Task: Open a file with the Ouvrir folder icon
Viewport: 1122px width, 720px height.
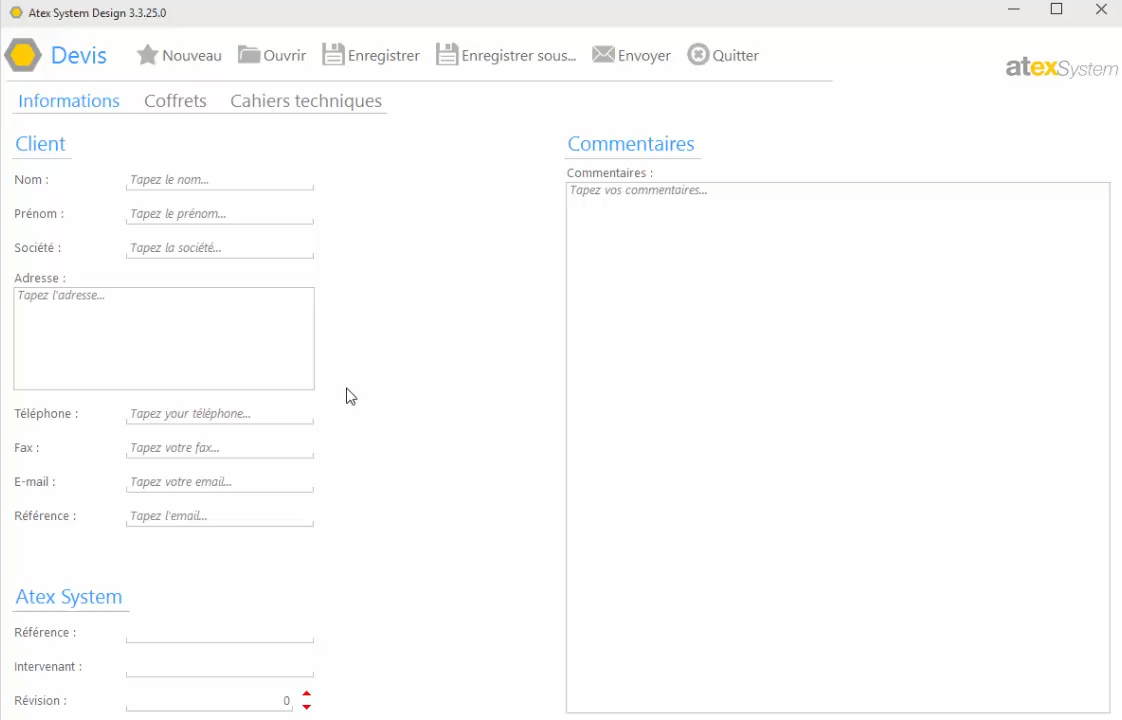Action: point(249,55)
